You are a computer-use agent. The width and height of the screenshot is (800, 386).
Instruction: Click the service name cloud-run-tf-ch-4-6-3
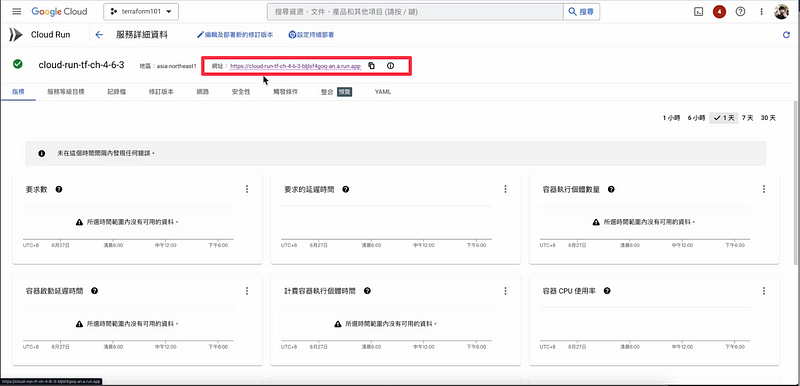tap(81, 65)
